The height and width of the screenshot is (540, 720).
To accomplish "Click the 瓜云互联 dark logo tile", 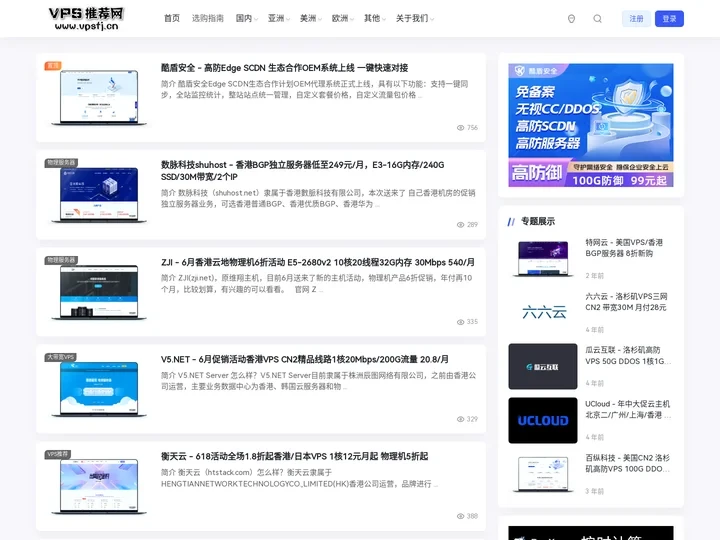I will pos(543,366).
